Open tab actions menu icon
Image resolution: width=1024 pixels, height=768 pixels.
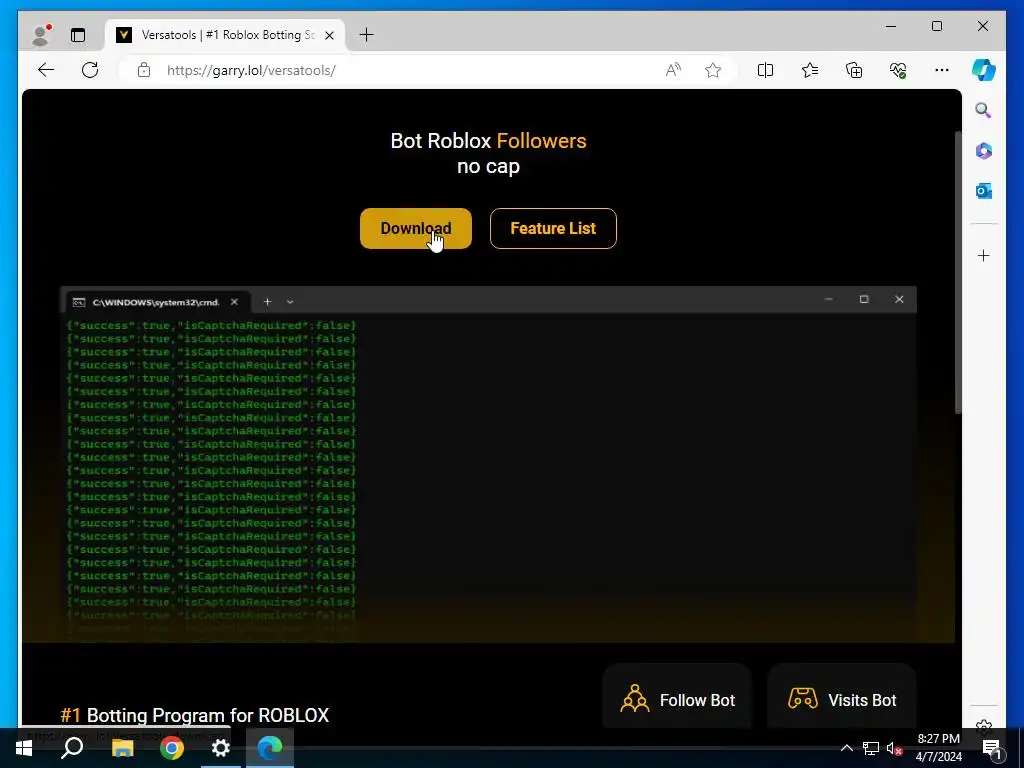pos(78,35)
